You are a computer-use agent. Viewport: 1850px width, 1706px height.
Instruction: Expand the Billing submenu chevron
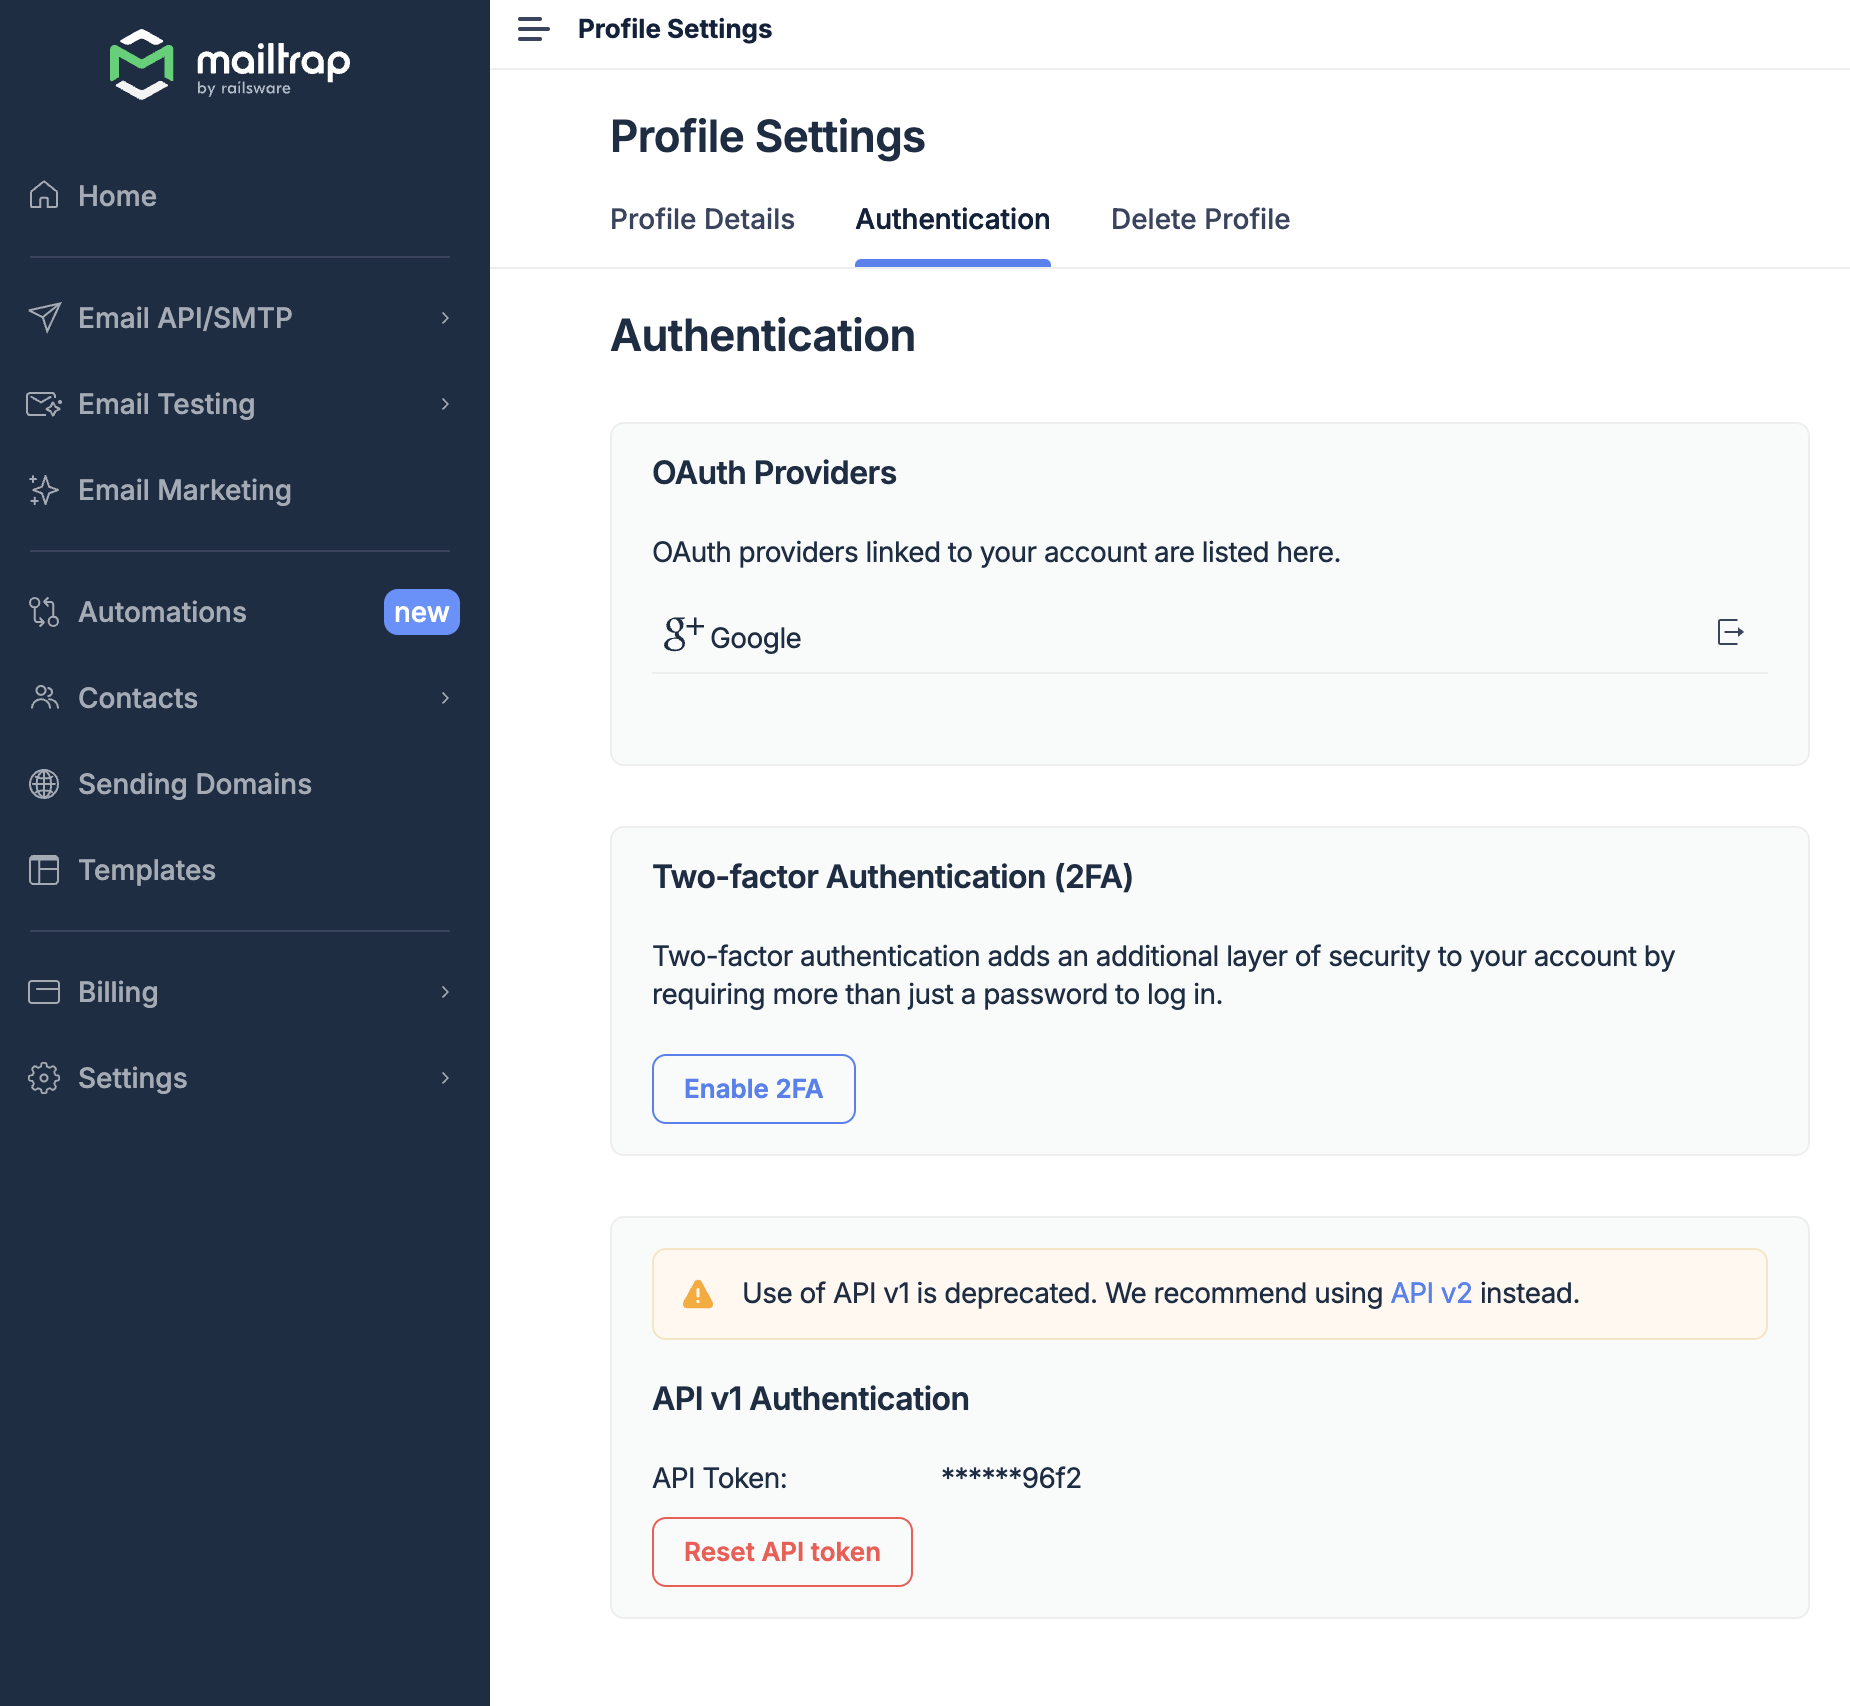445,992
